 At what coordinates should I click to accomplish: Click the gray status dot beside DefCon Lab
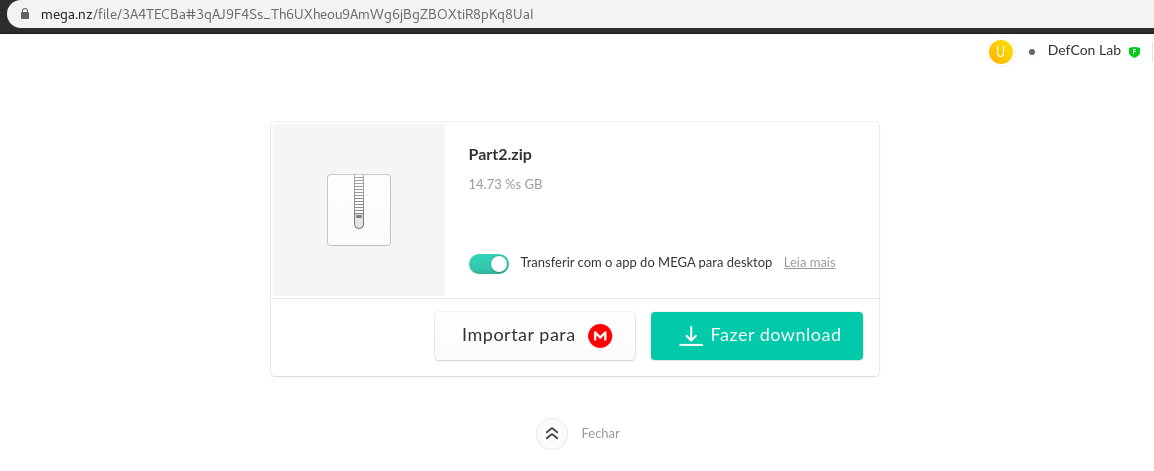point(1032,52)
